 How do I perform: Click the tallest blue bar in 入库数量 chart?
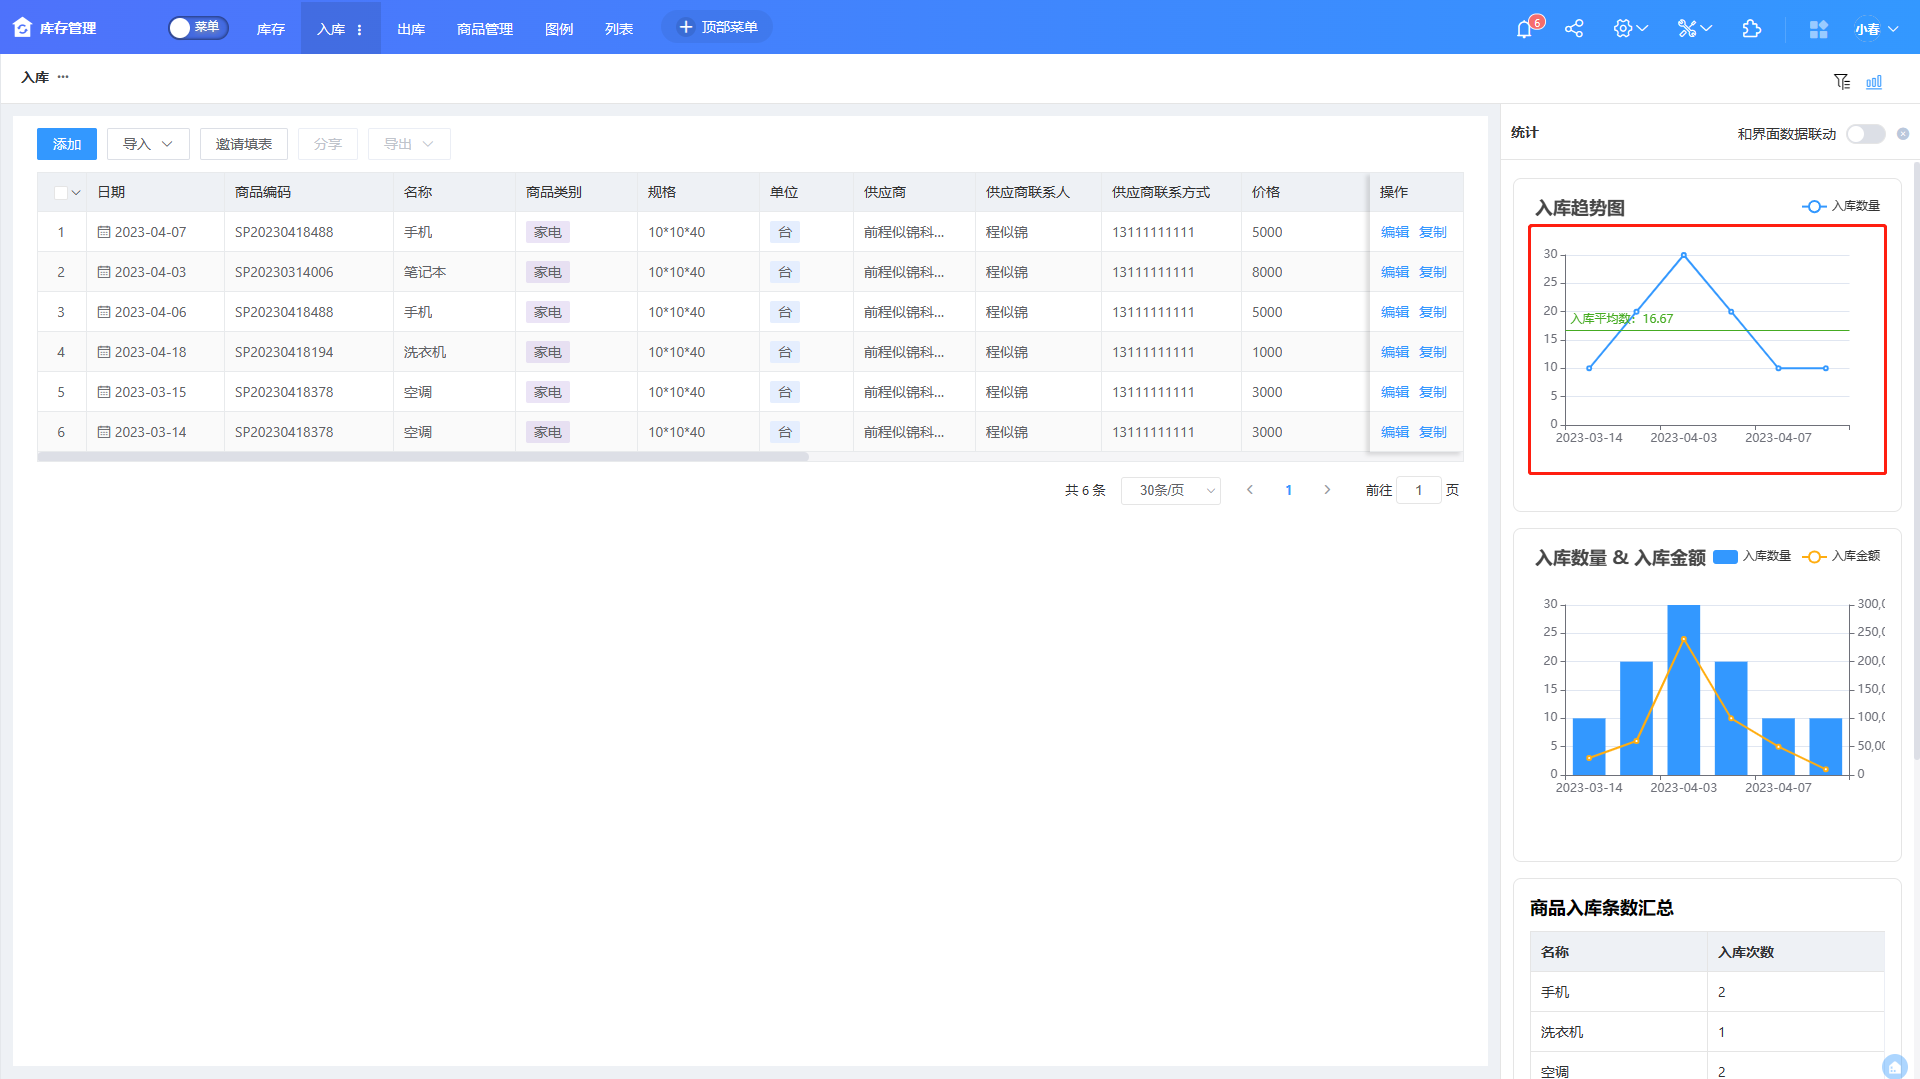click(1684, 689)
